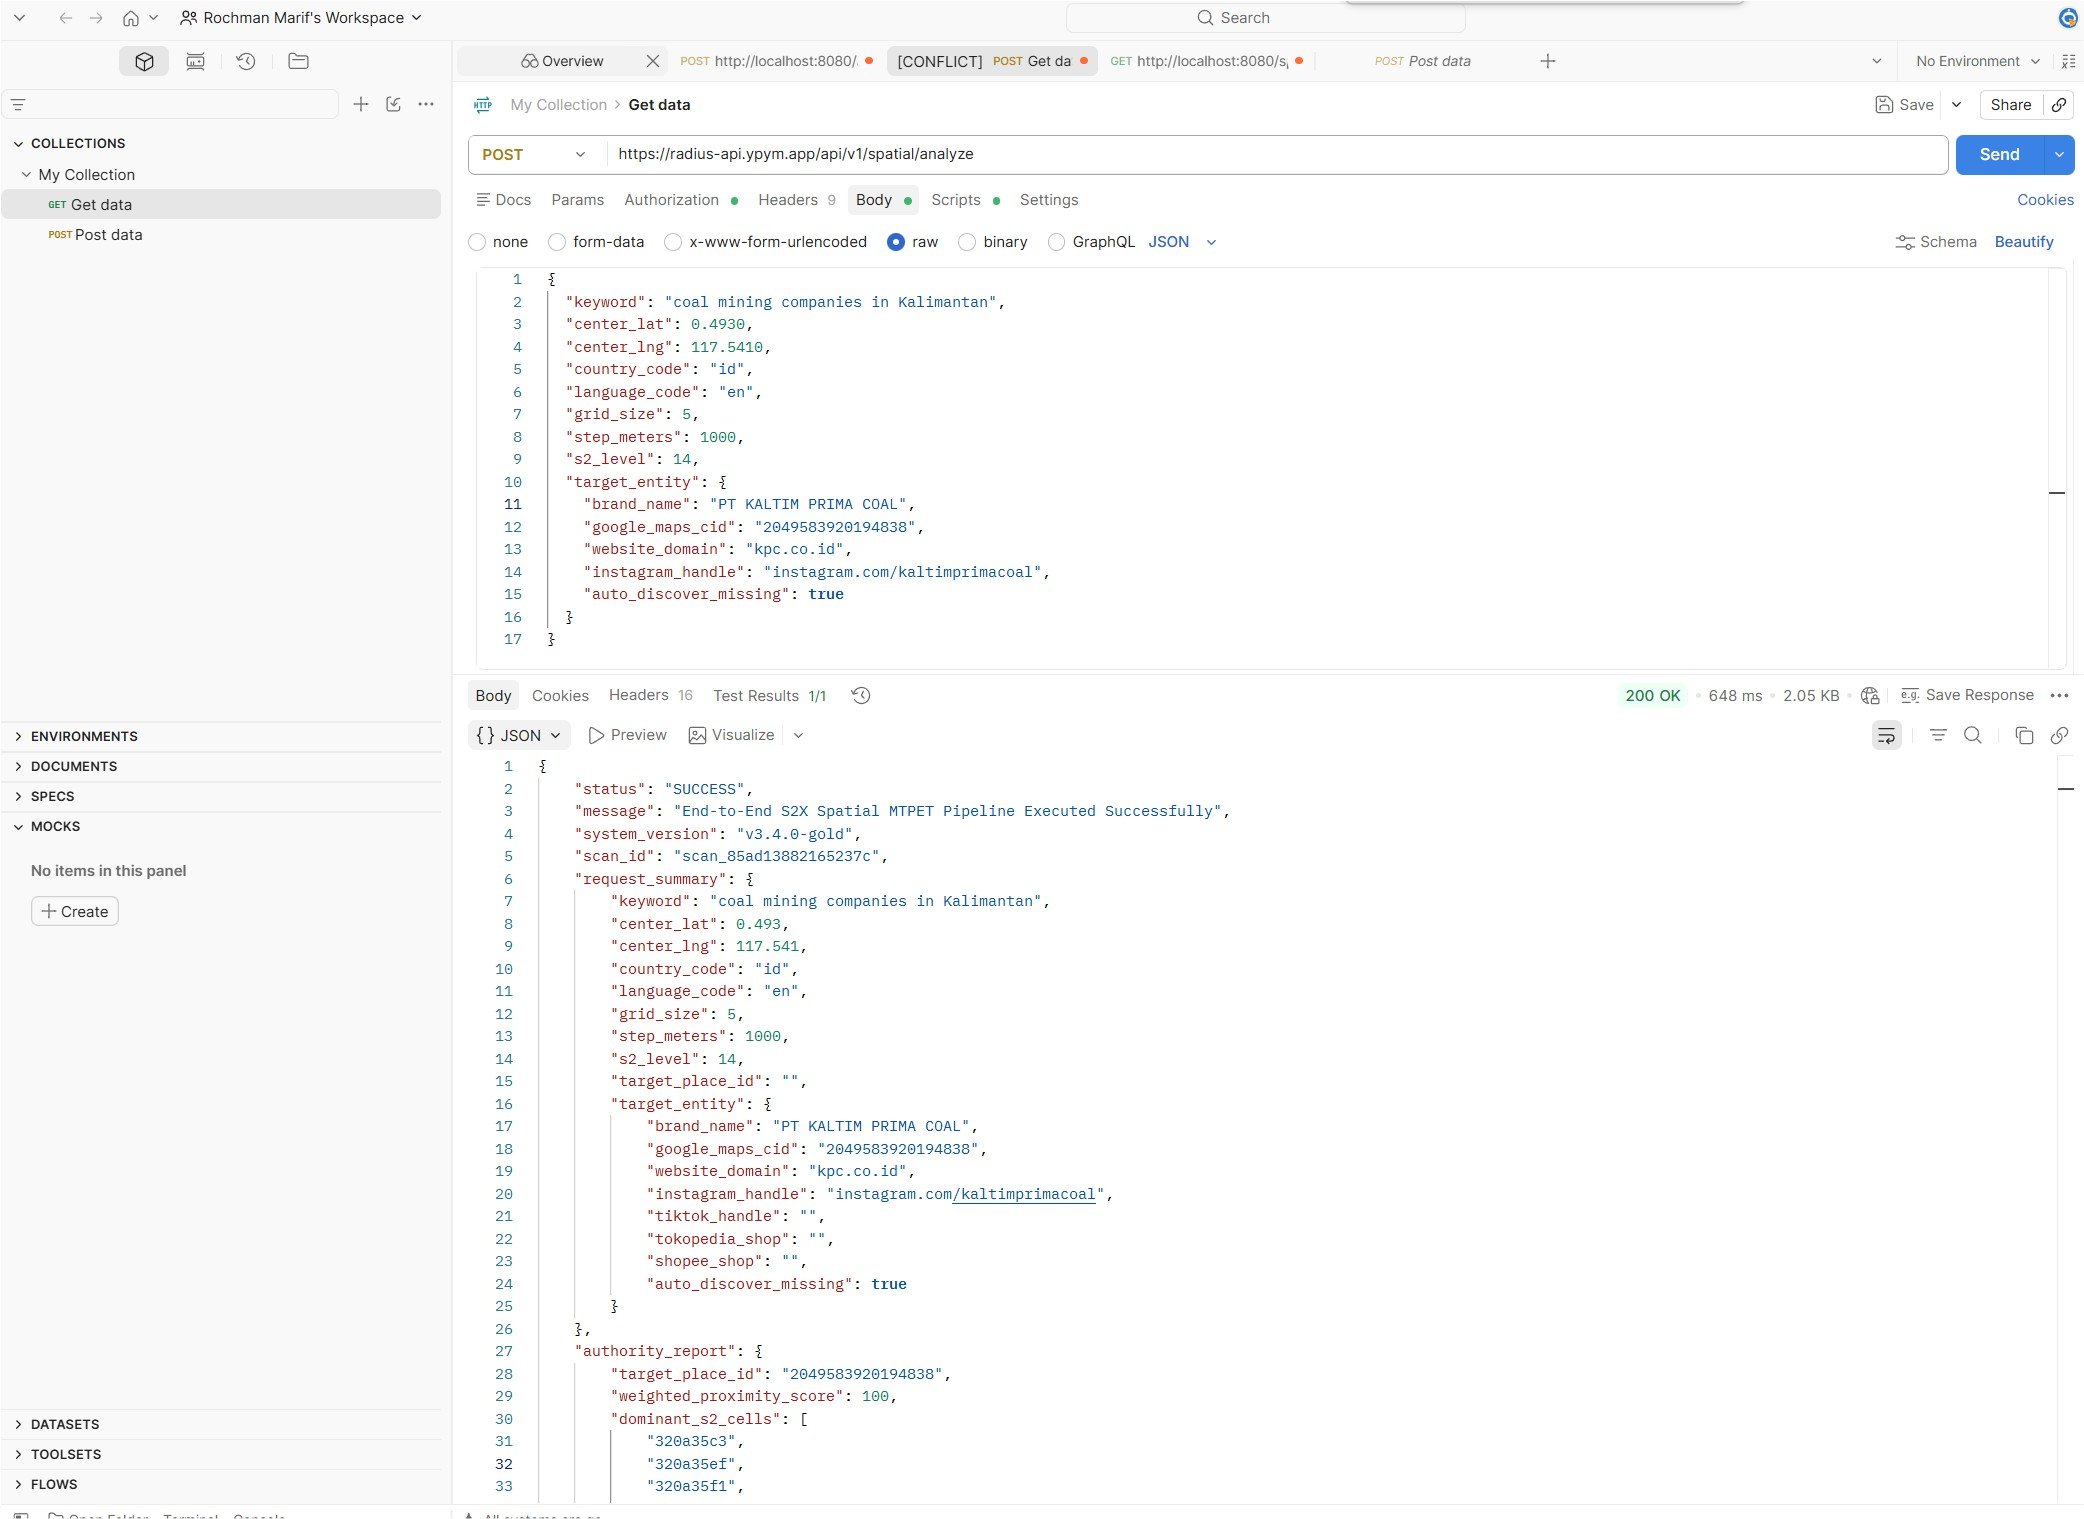The height and width of the screenshot is (1519, 2084).
Task: Add a new request tab with plus
Action: (1548, 61)
